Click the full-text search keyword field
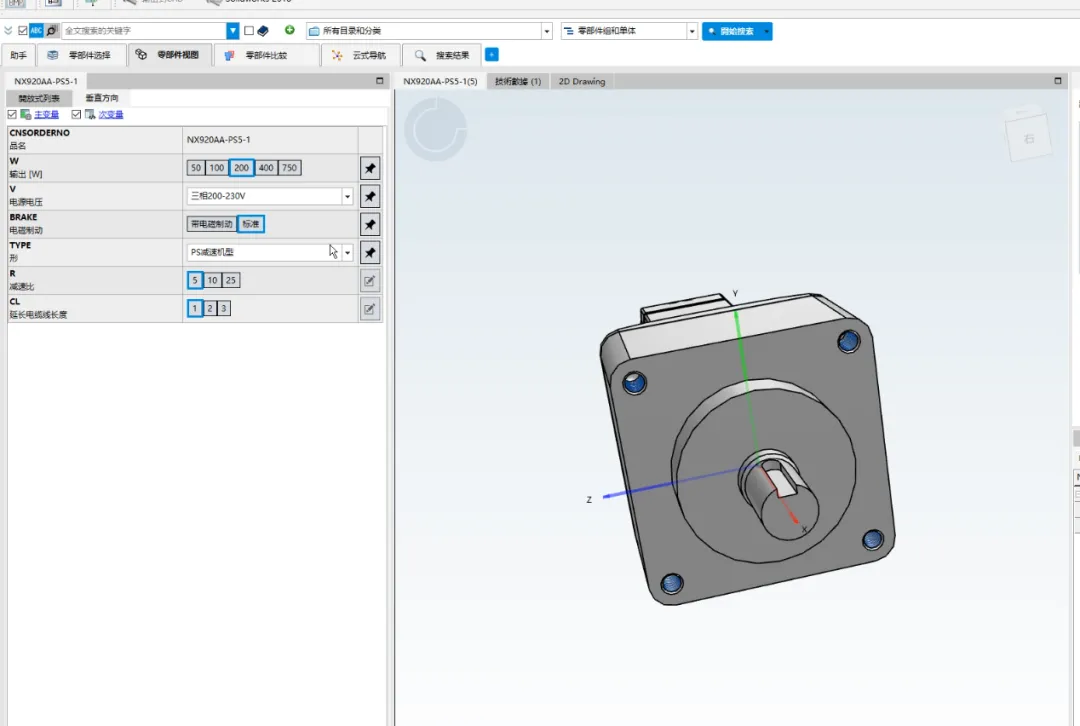Screen dimensions: 1080x726 point(144,30)
